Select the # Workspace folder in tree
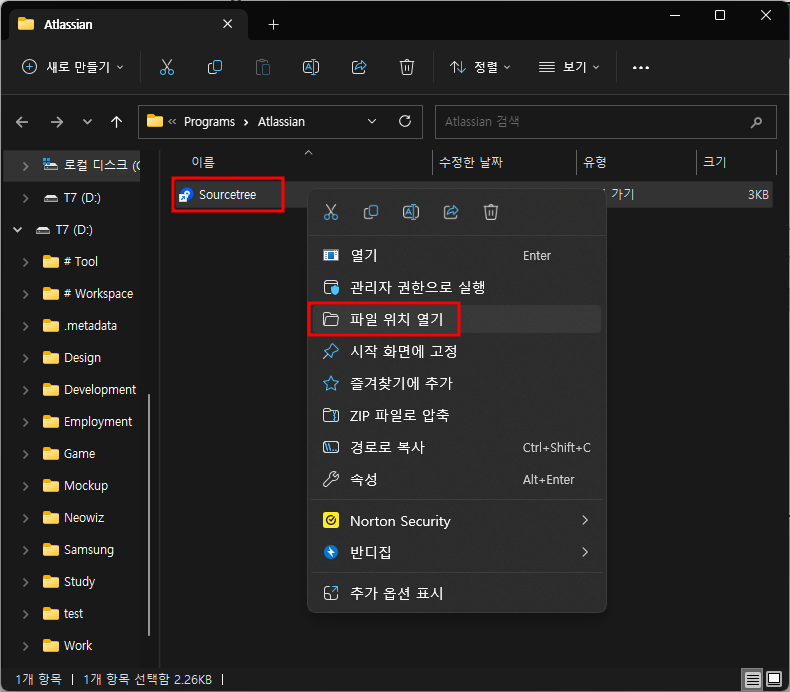790x692 pixels. (x=98, y=294)
